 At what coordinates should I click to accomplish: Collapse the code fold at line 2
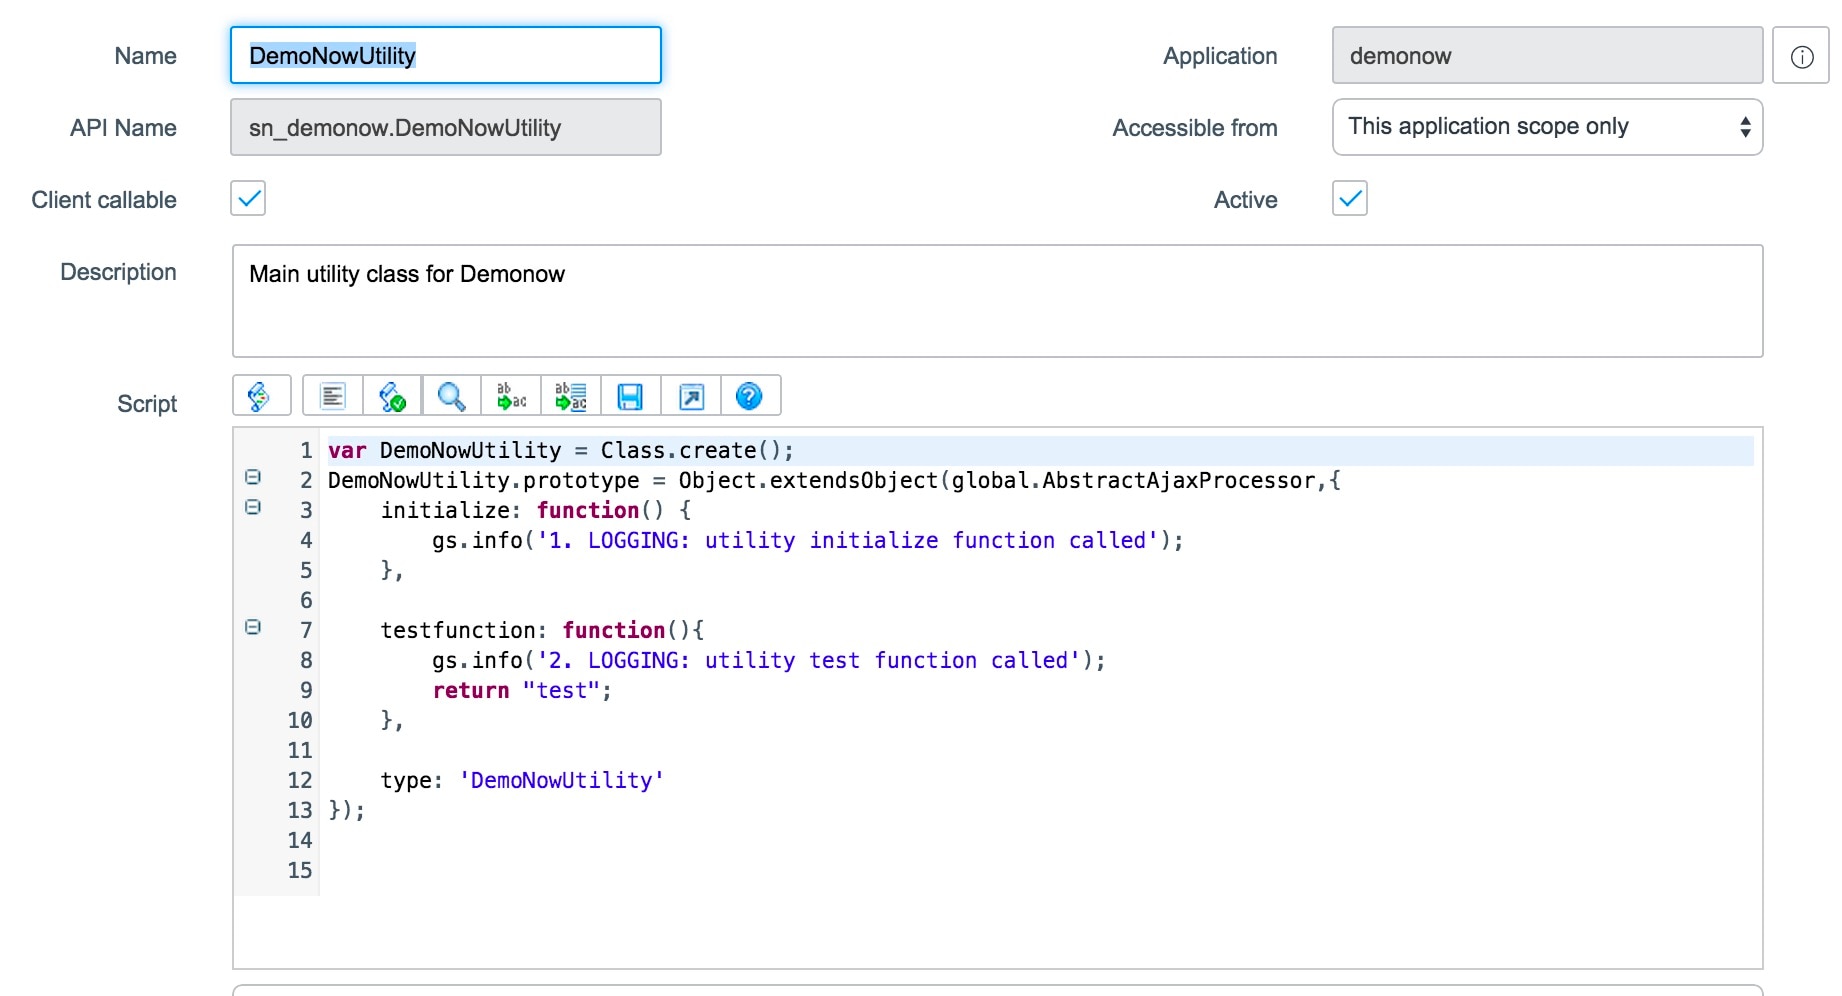(253, 478)
